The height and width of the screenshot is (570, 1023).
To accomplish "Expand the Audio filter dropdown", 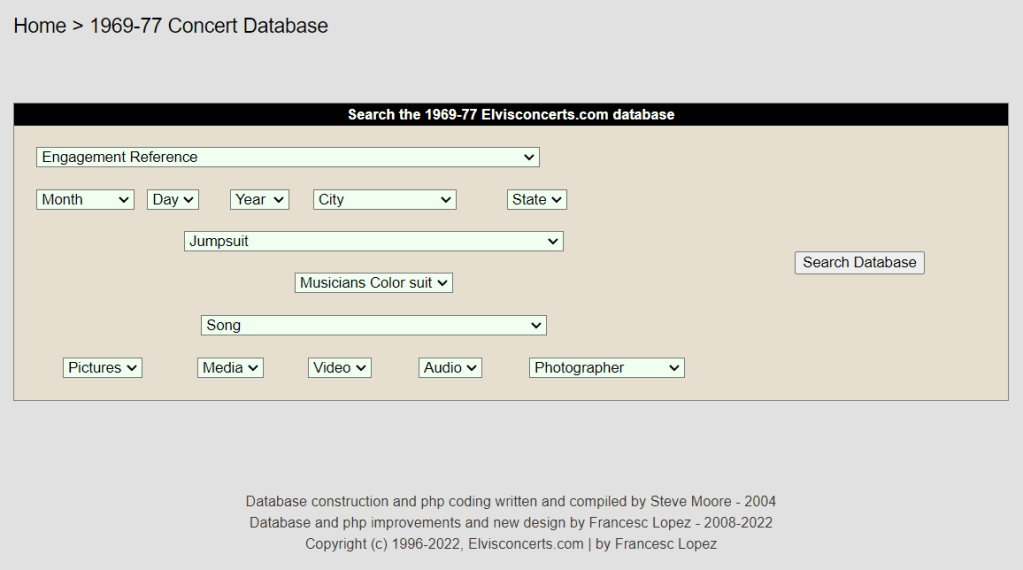I will (x=450, y=368).
